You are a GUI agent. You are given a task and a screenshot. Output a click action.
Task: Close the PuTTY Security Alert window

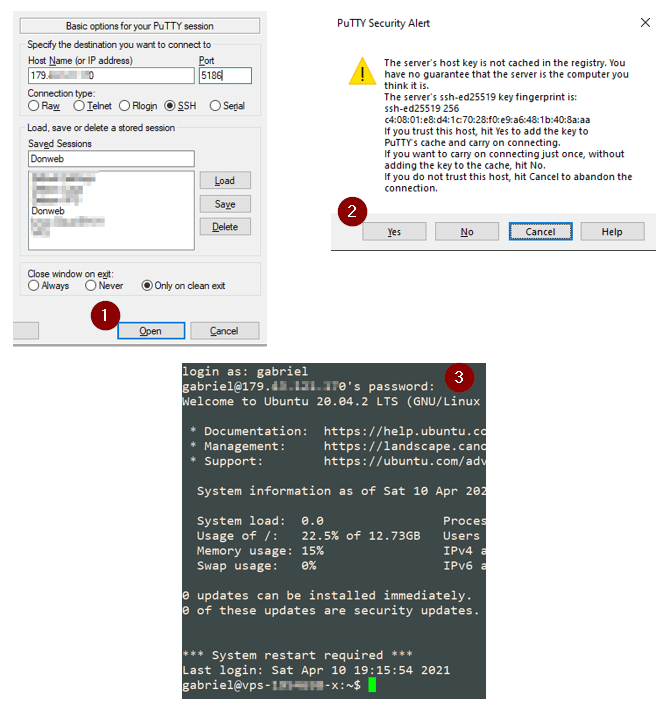(x=645, y=23)
